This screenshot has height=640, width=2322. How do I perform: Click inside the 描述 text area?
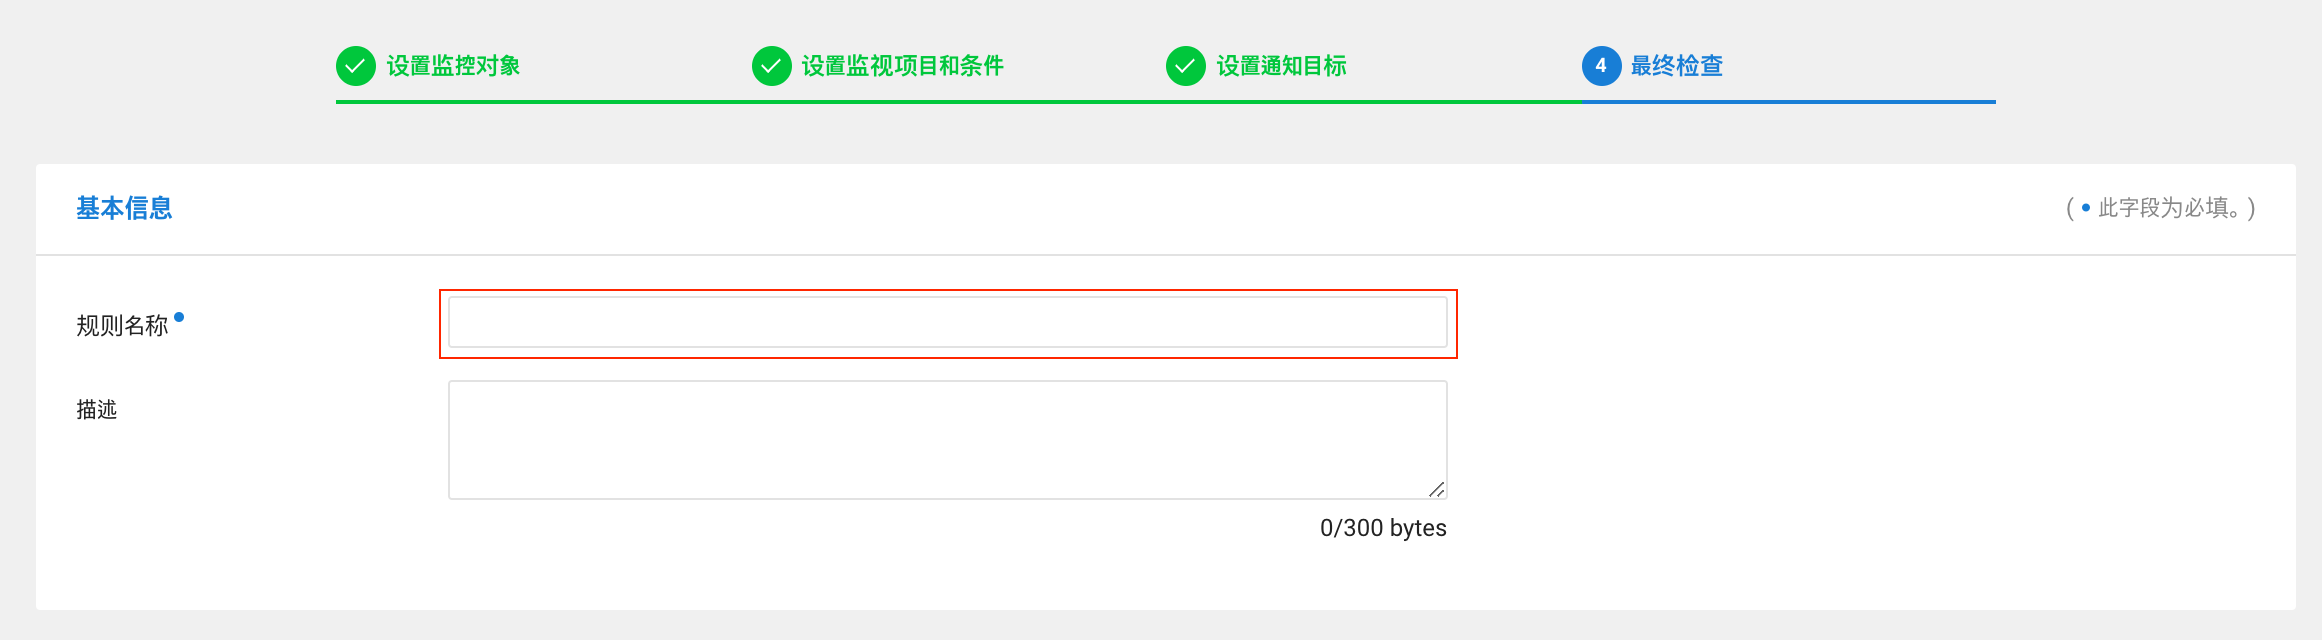pyautogui.click(x=947, y=439)
